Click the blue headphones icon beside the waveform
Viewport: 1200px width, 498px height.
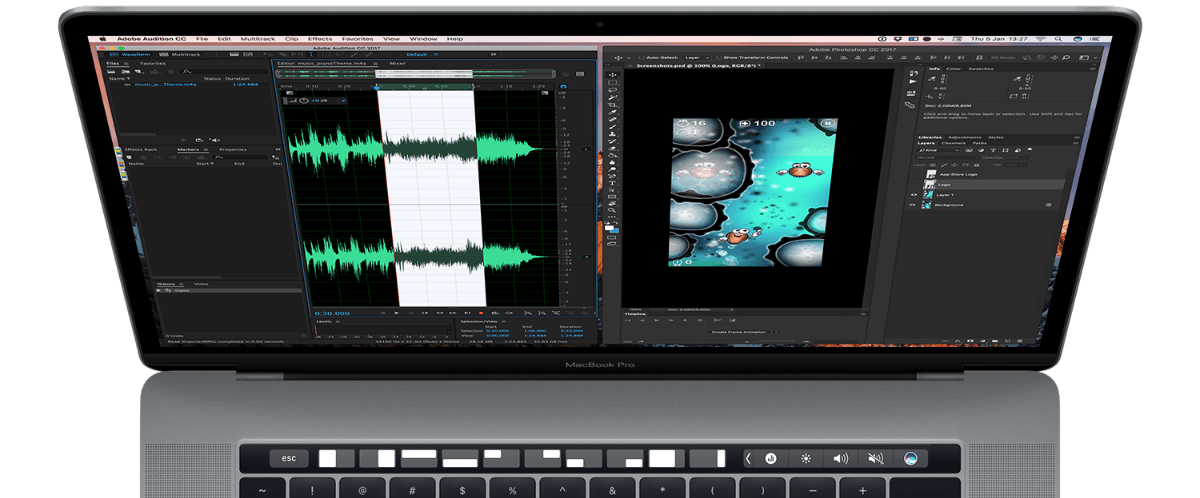[563, 87]
